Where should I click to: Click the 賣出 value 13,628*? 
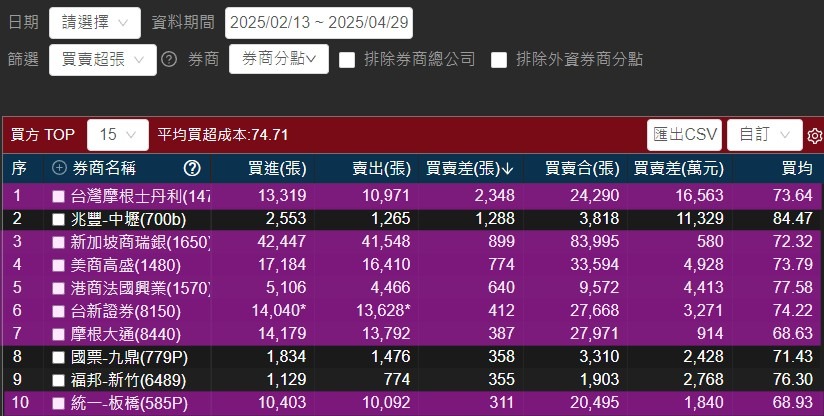pos(384,310)
